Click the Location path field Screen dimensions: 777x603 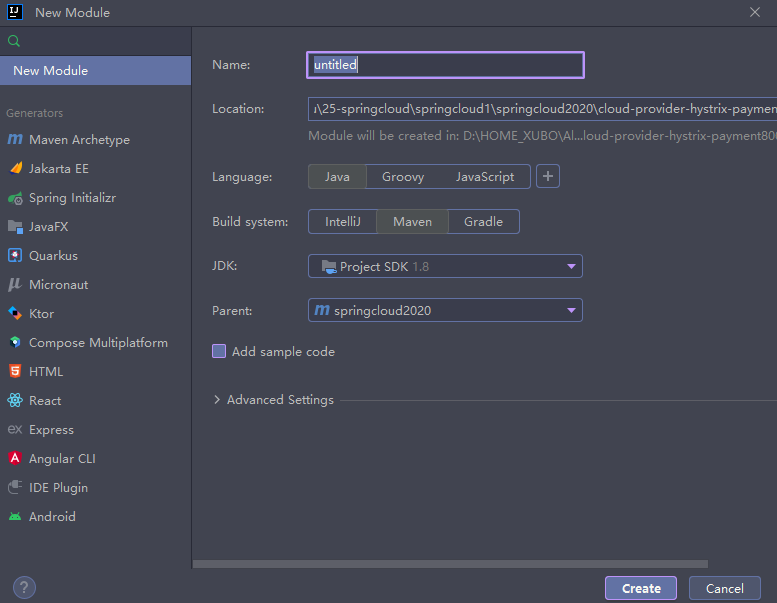(x=543, y=109)
